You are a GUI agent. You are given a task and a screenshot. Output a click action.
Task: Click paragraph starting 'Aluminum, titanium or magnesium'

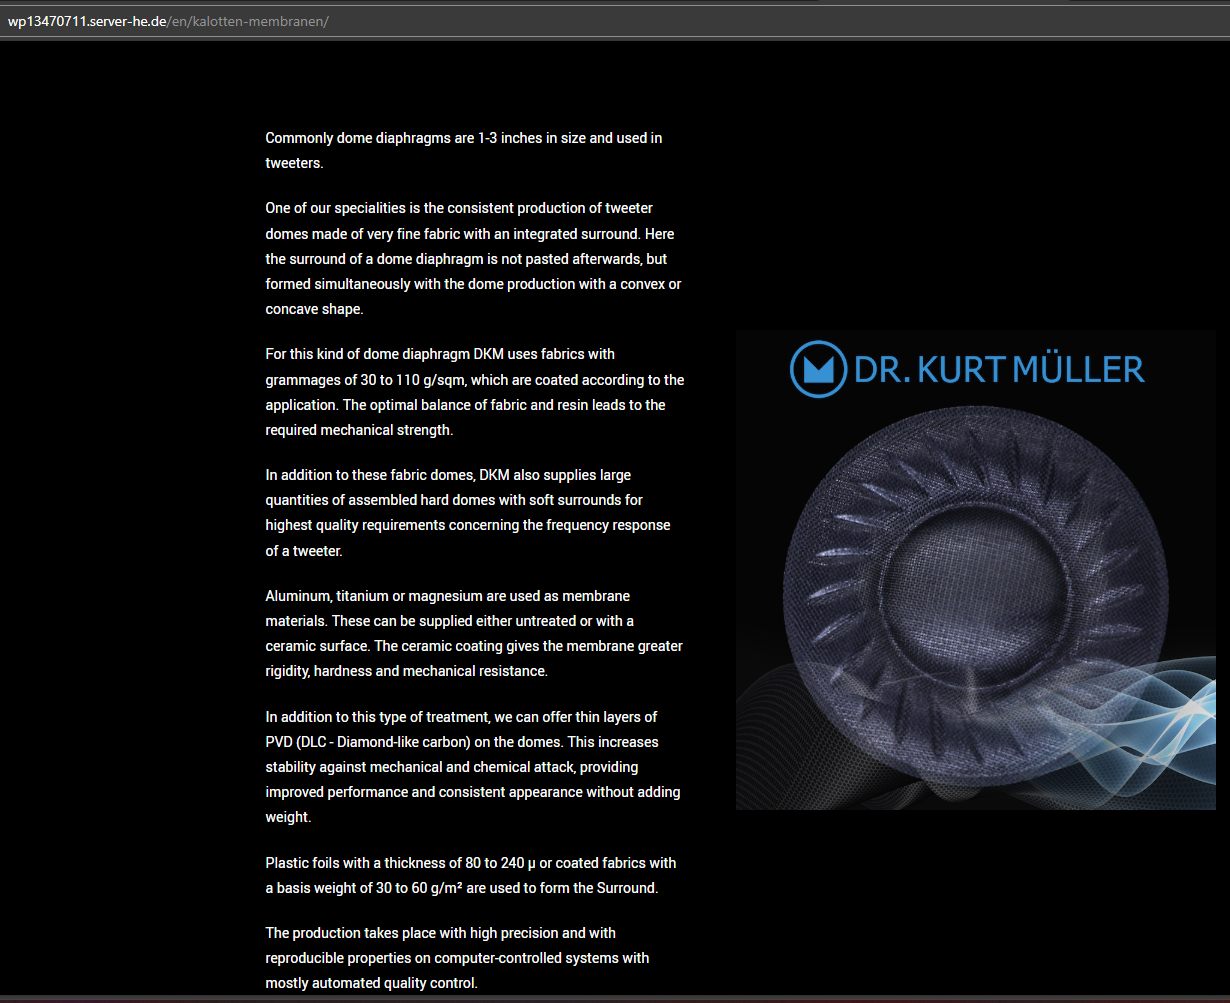pyautogui.click(x=474, y=634)
